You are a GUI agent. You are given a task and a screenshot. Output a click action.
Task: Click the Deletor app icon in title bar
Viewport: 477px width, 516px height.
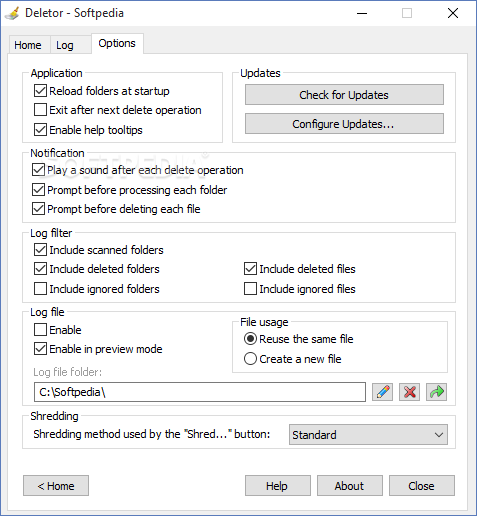point(13,13)
